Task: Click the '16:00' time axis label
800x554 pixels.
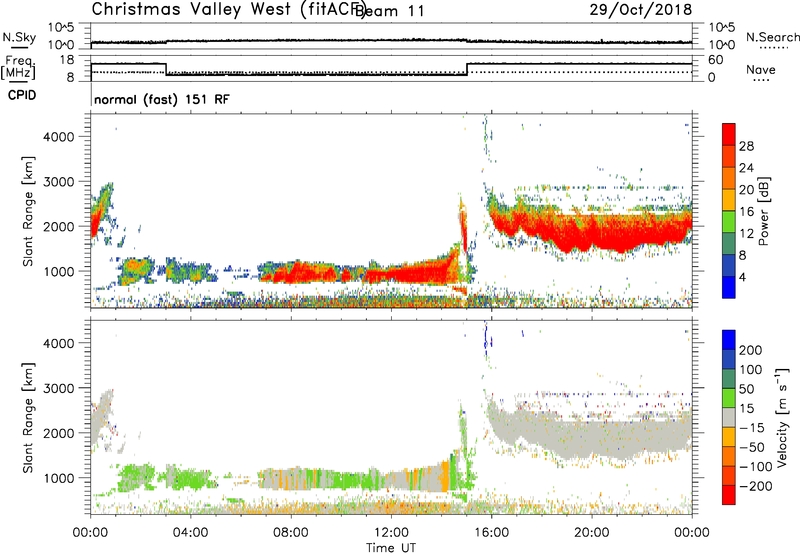Action: 491,533
